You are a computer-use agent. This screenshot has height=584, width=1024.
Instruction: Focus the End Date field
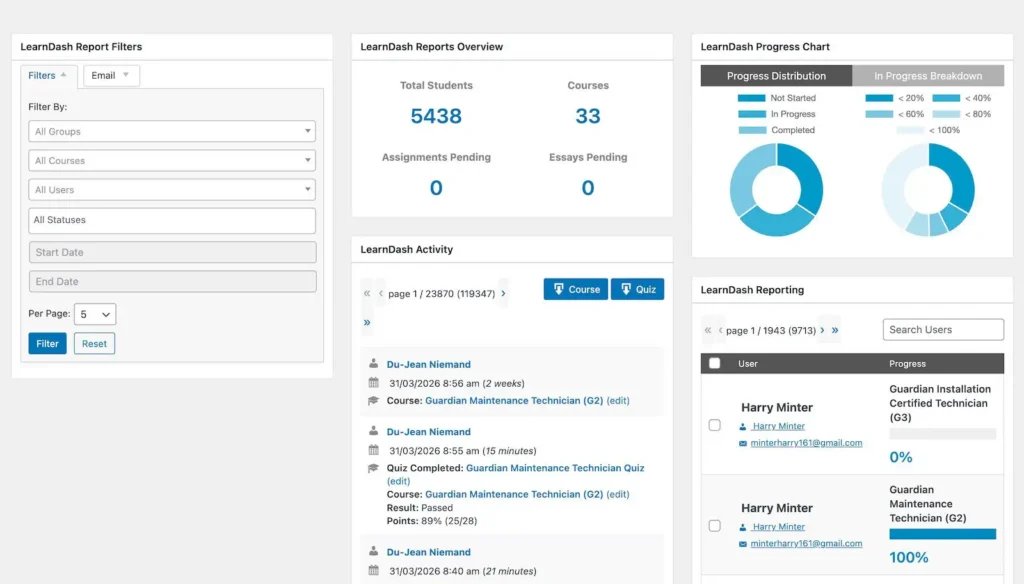(x=172, y=282)
